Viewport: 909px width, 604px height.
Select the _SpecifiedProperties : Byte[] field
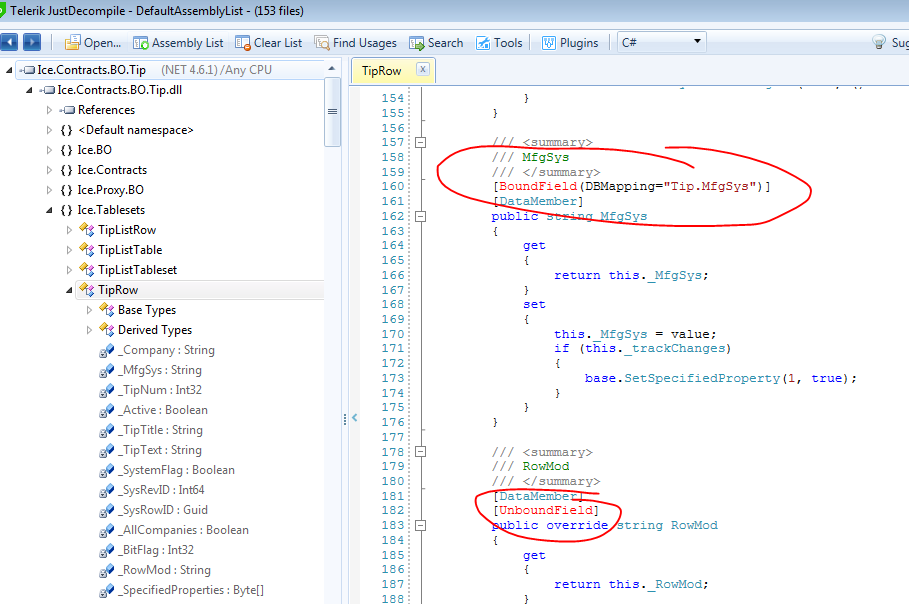pos(192,590)
